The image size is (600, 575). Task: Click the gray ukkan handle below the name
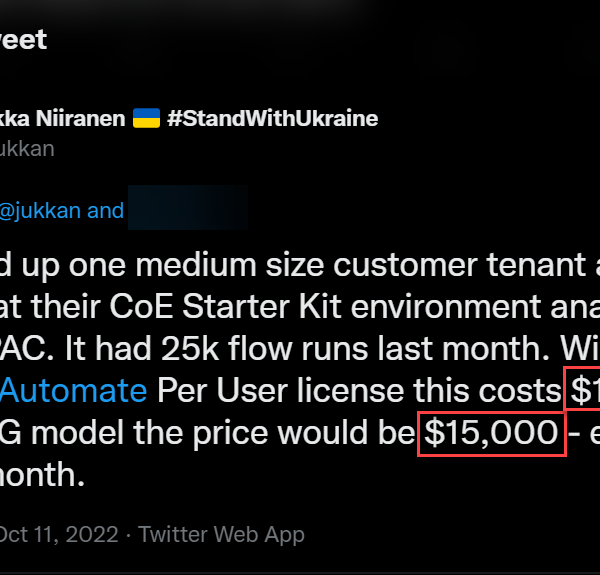point(28,149)
